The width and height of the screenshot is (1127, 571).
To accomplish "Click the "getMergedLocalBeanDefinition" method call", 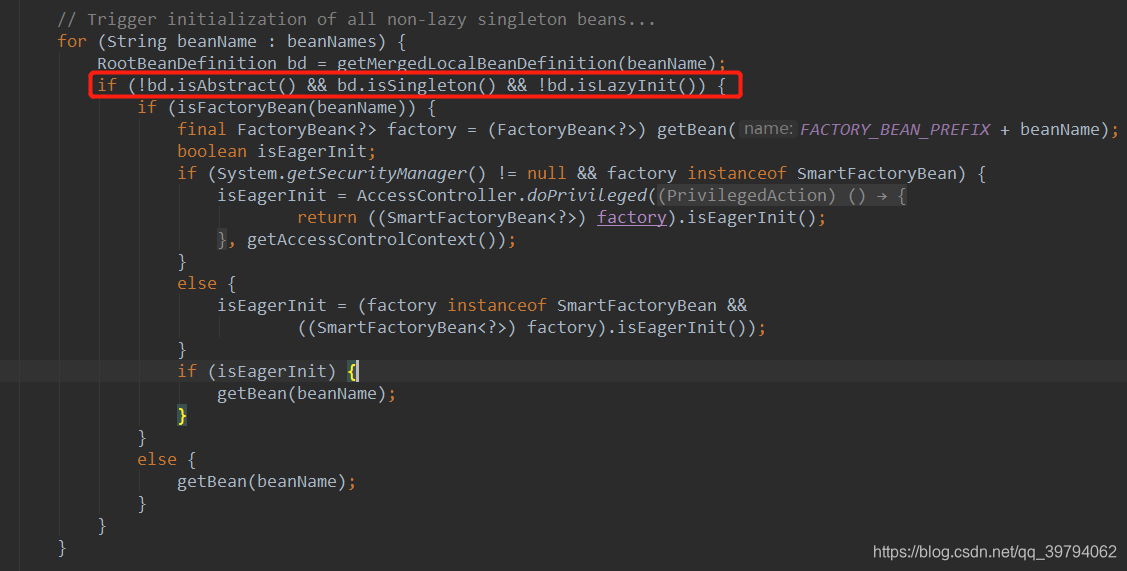I will [x=477, y=63].
